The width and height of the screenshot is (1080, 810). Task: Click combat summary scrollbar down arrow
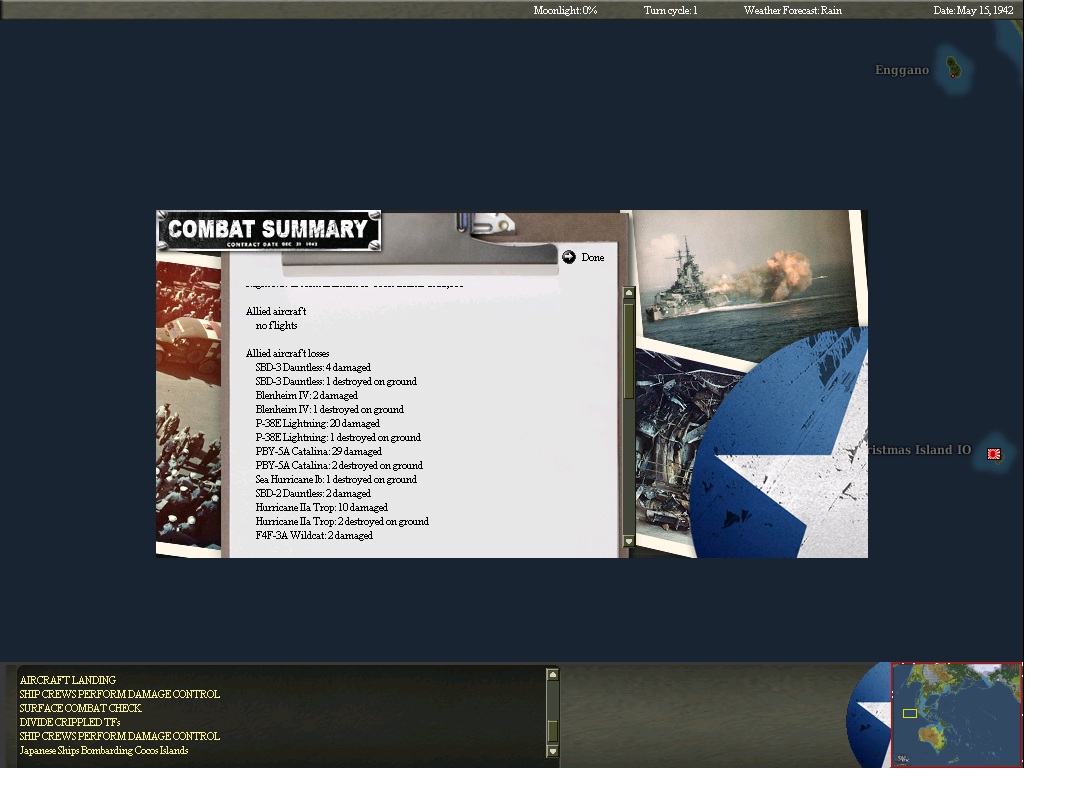(x=628, y=541)
